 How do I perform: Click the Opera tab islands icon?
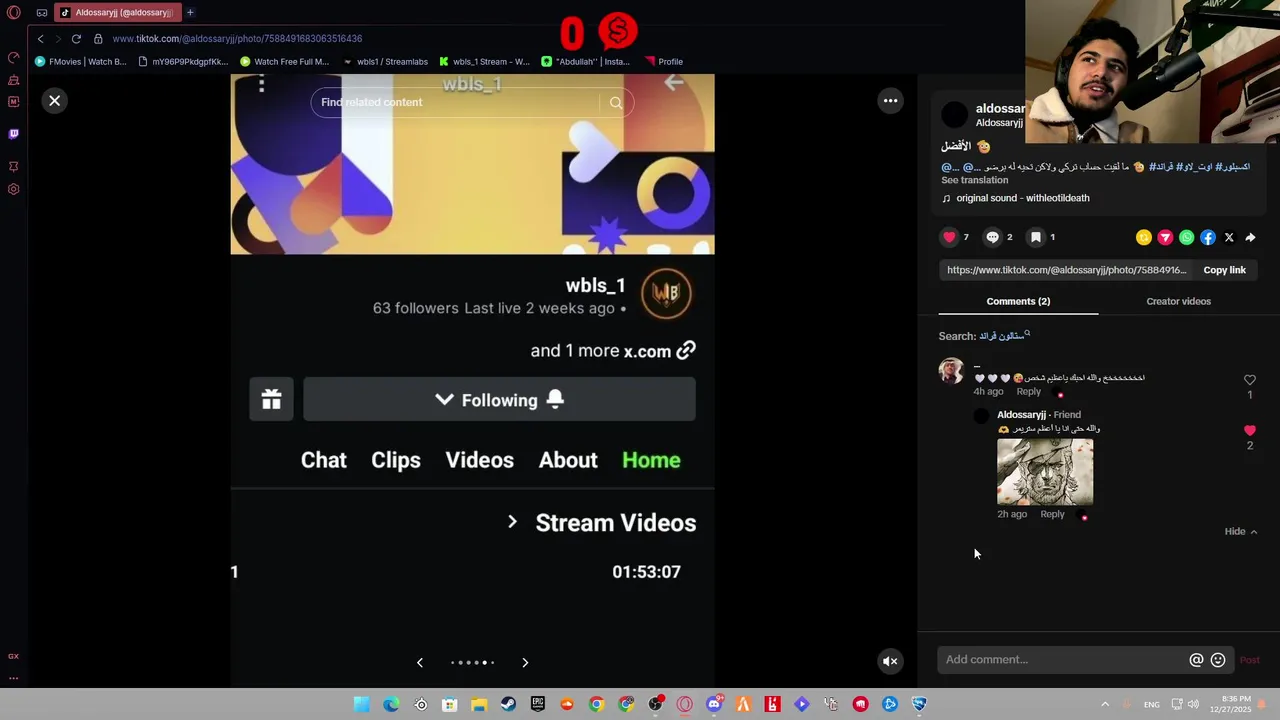click(x=41, y=12)
